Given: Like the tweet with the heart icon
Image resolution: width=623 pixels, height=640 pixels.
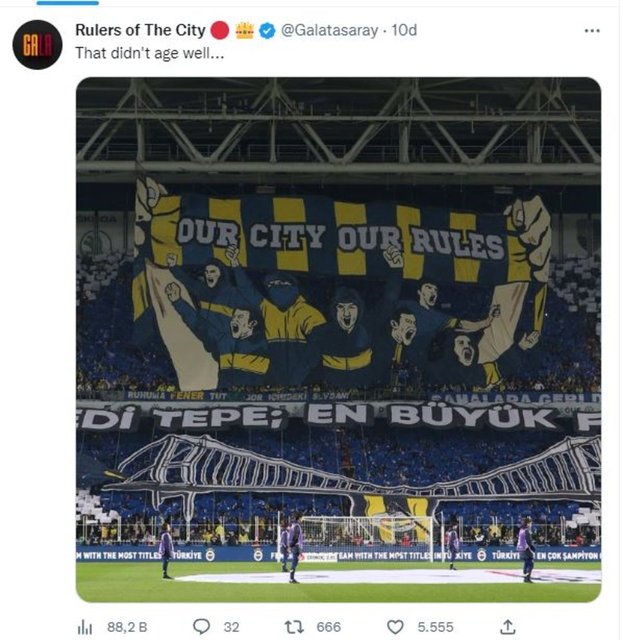Looking at the screenshot, I should [396, 627].
